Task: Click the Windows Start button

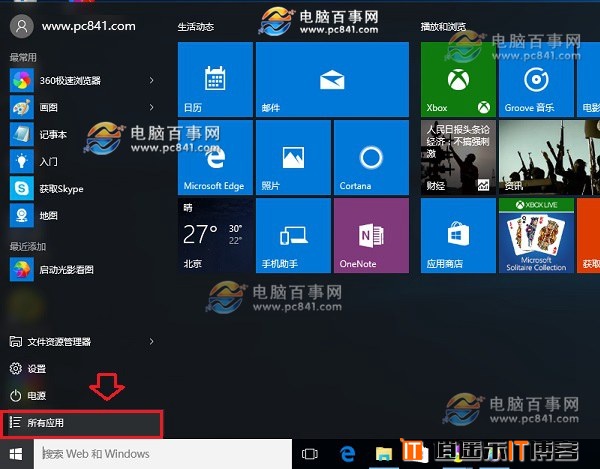Action: point(16,454)
